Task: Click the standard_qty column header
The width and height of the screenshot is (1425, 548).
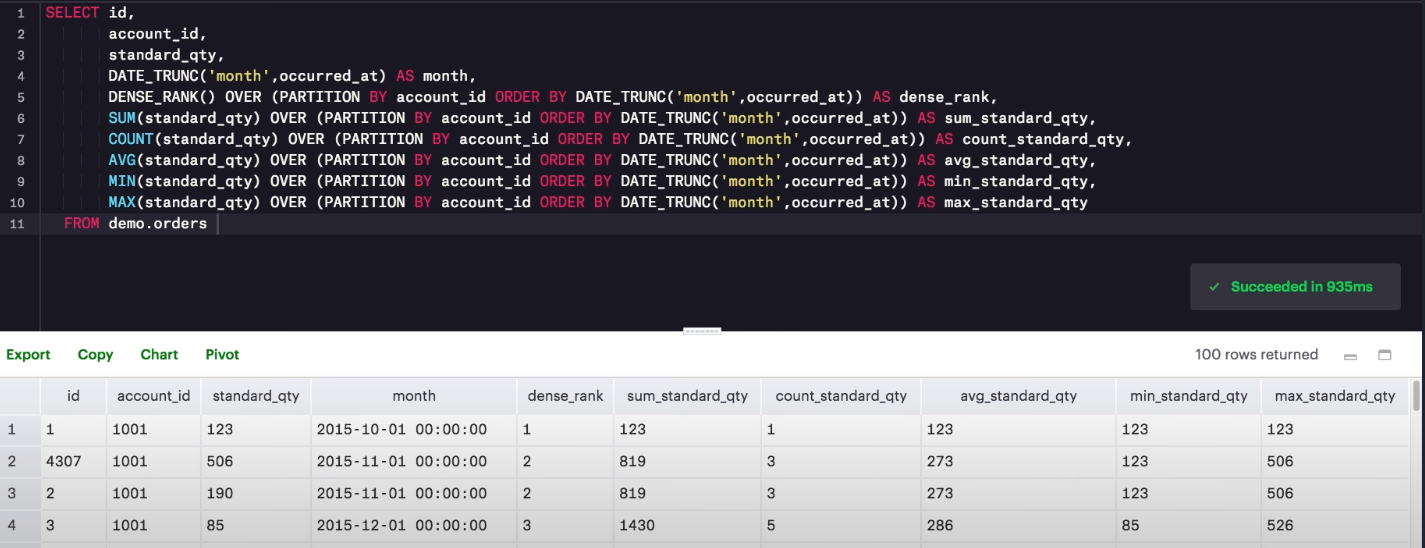Action: [x=256, y=396]
